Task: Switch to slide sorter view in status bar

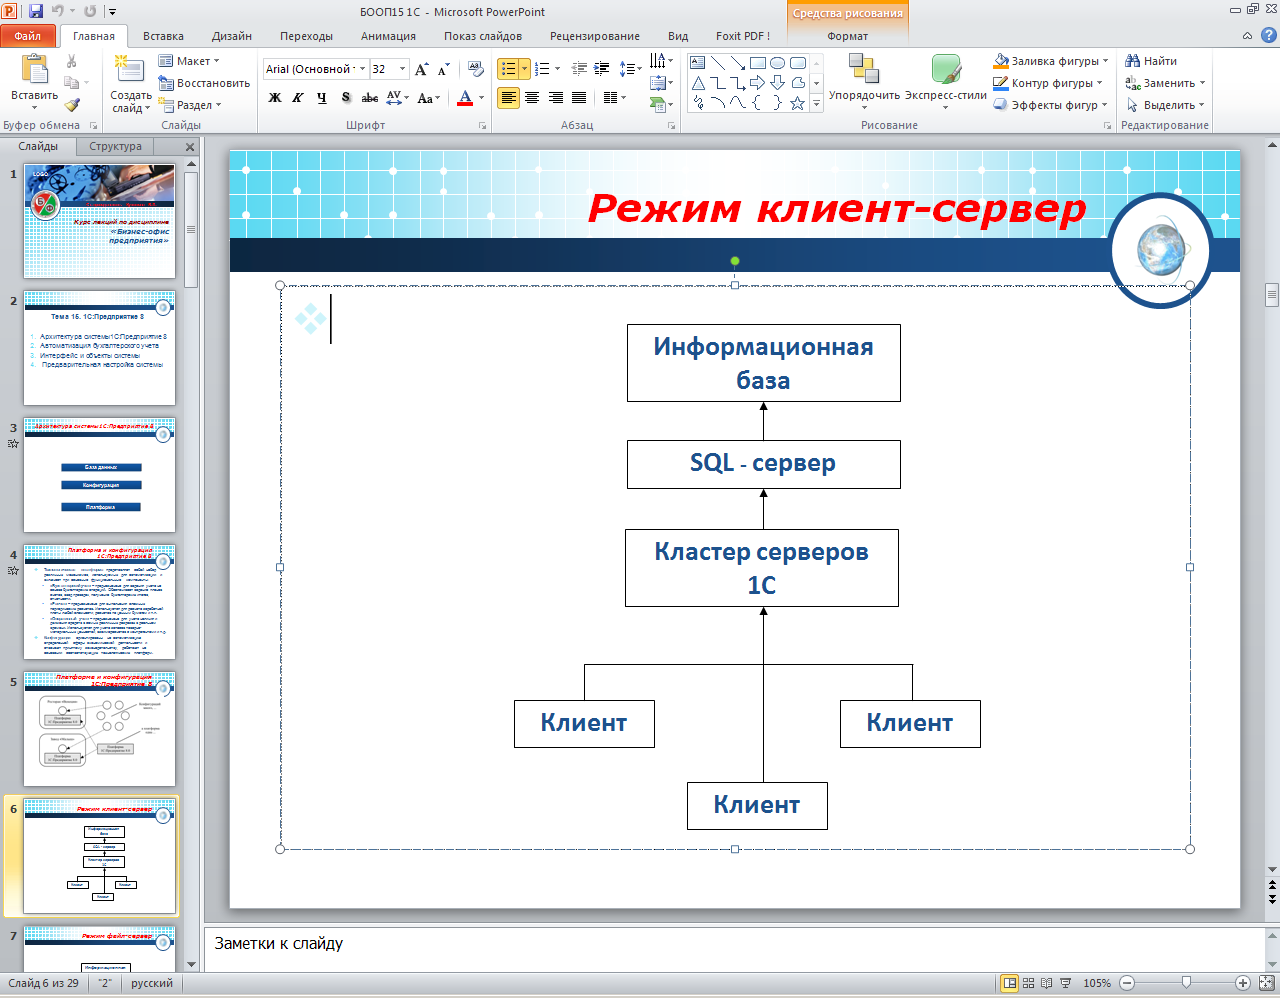Action: tap(1028, 983)
